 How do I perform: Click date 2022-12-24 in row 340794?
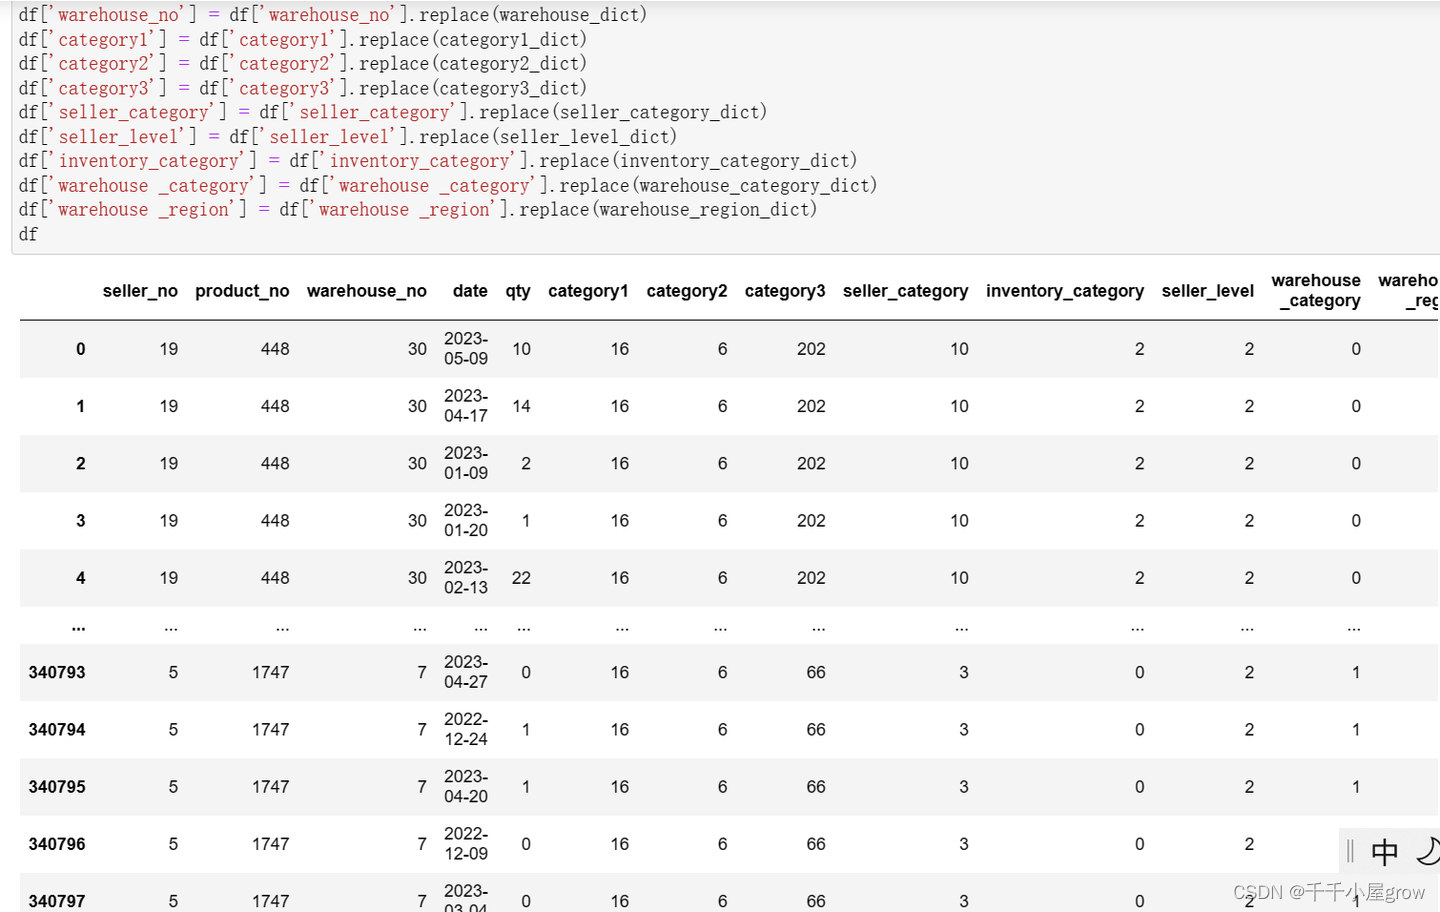[x=466, y=729]
